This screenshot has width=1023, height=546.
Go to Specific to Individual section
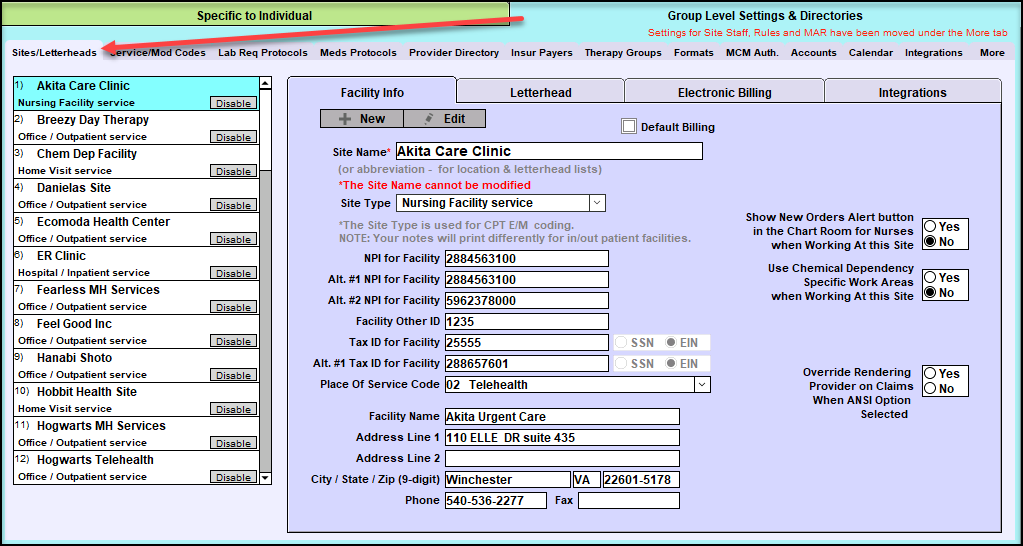pos(254,16)
